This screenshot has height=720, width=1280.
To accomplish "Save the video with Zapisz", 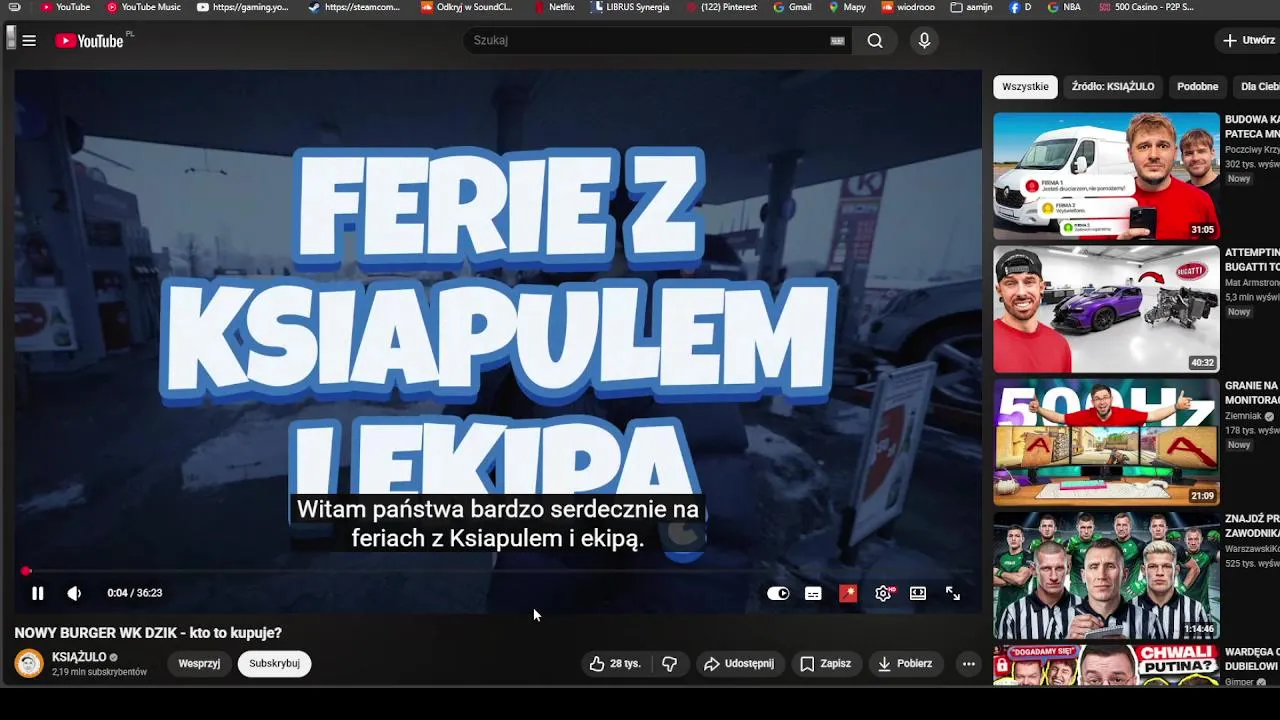I will point(825,663).
